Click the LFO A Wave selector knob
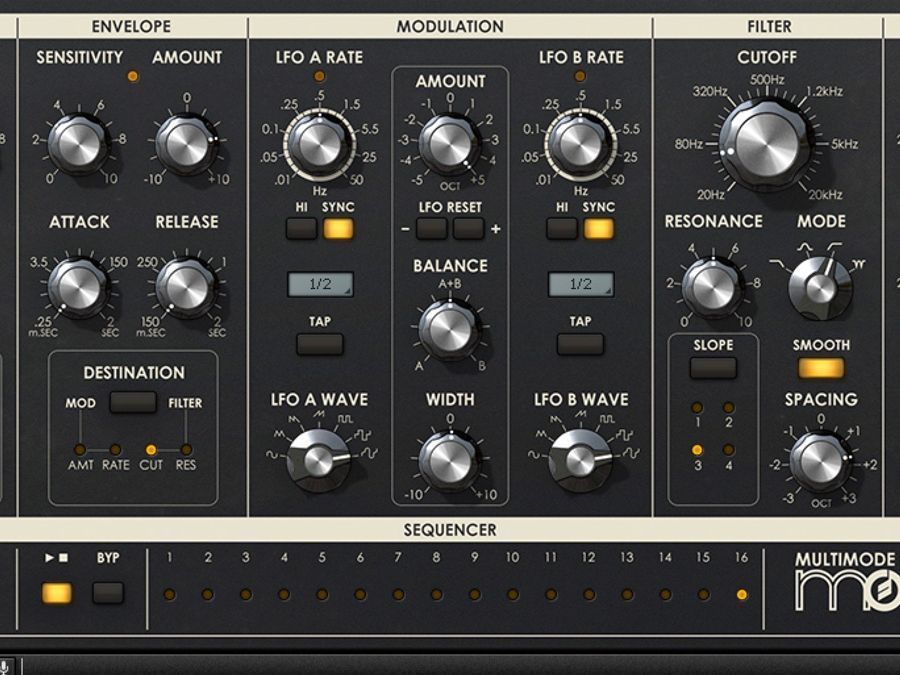 coord(319,460)
